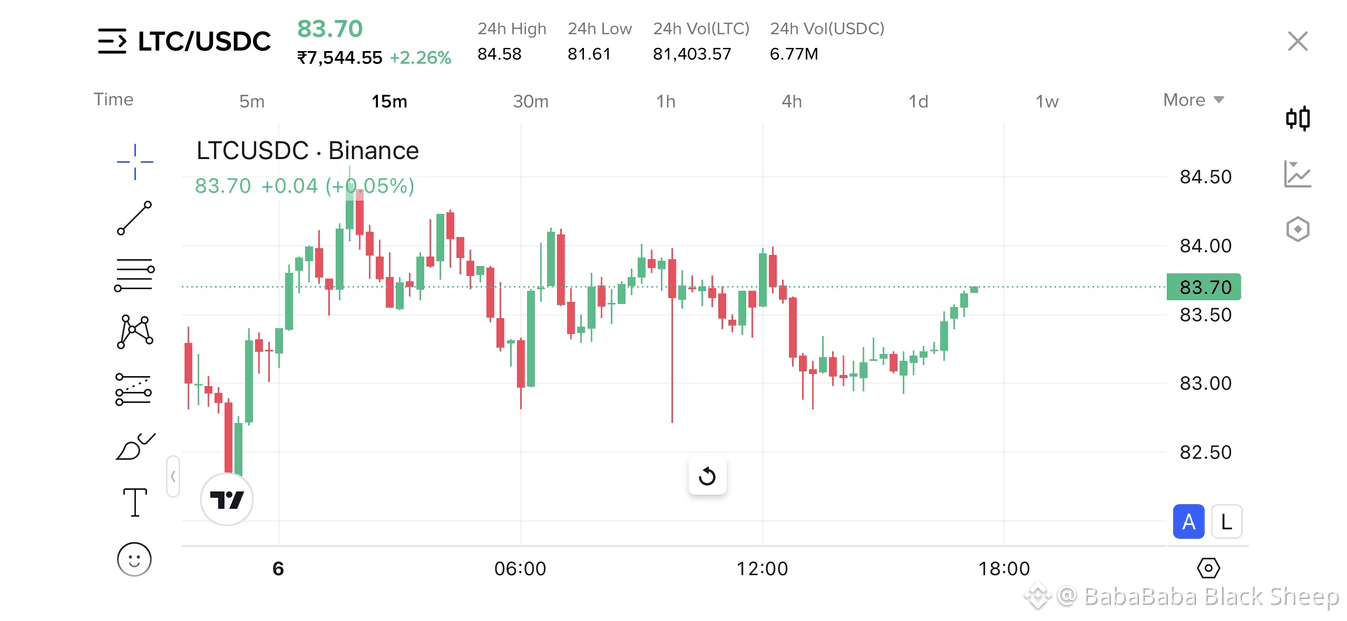
Task: Select the crosshair cursor tool
Action: [x=134, y=160]
